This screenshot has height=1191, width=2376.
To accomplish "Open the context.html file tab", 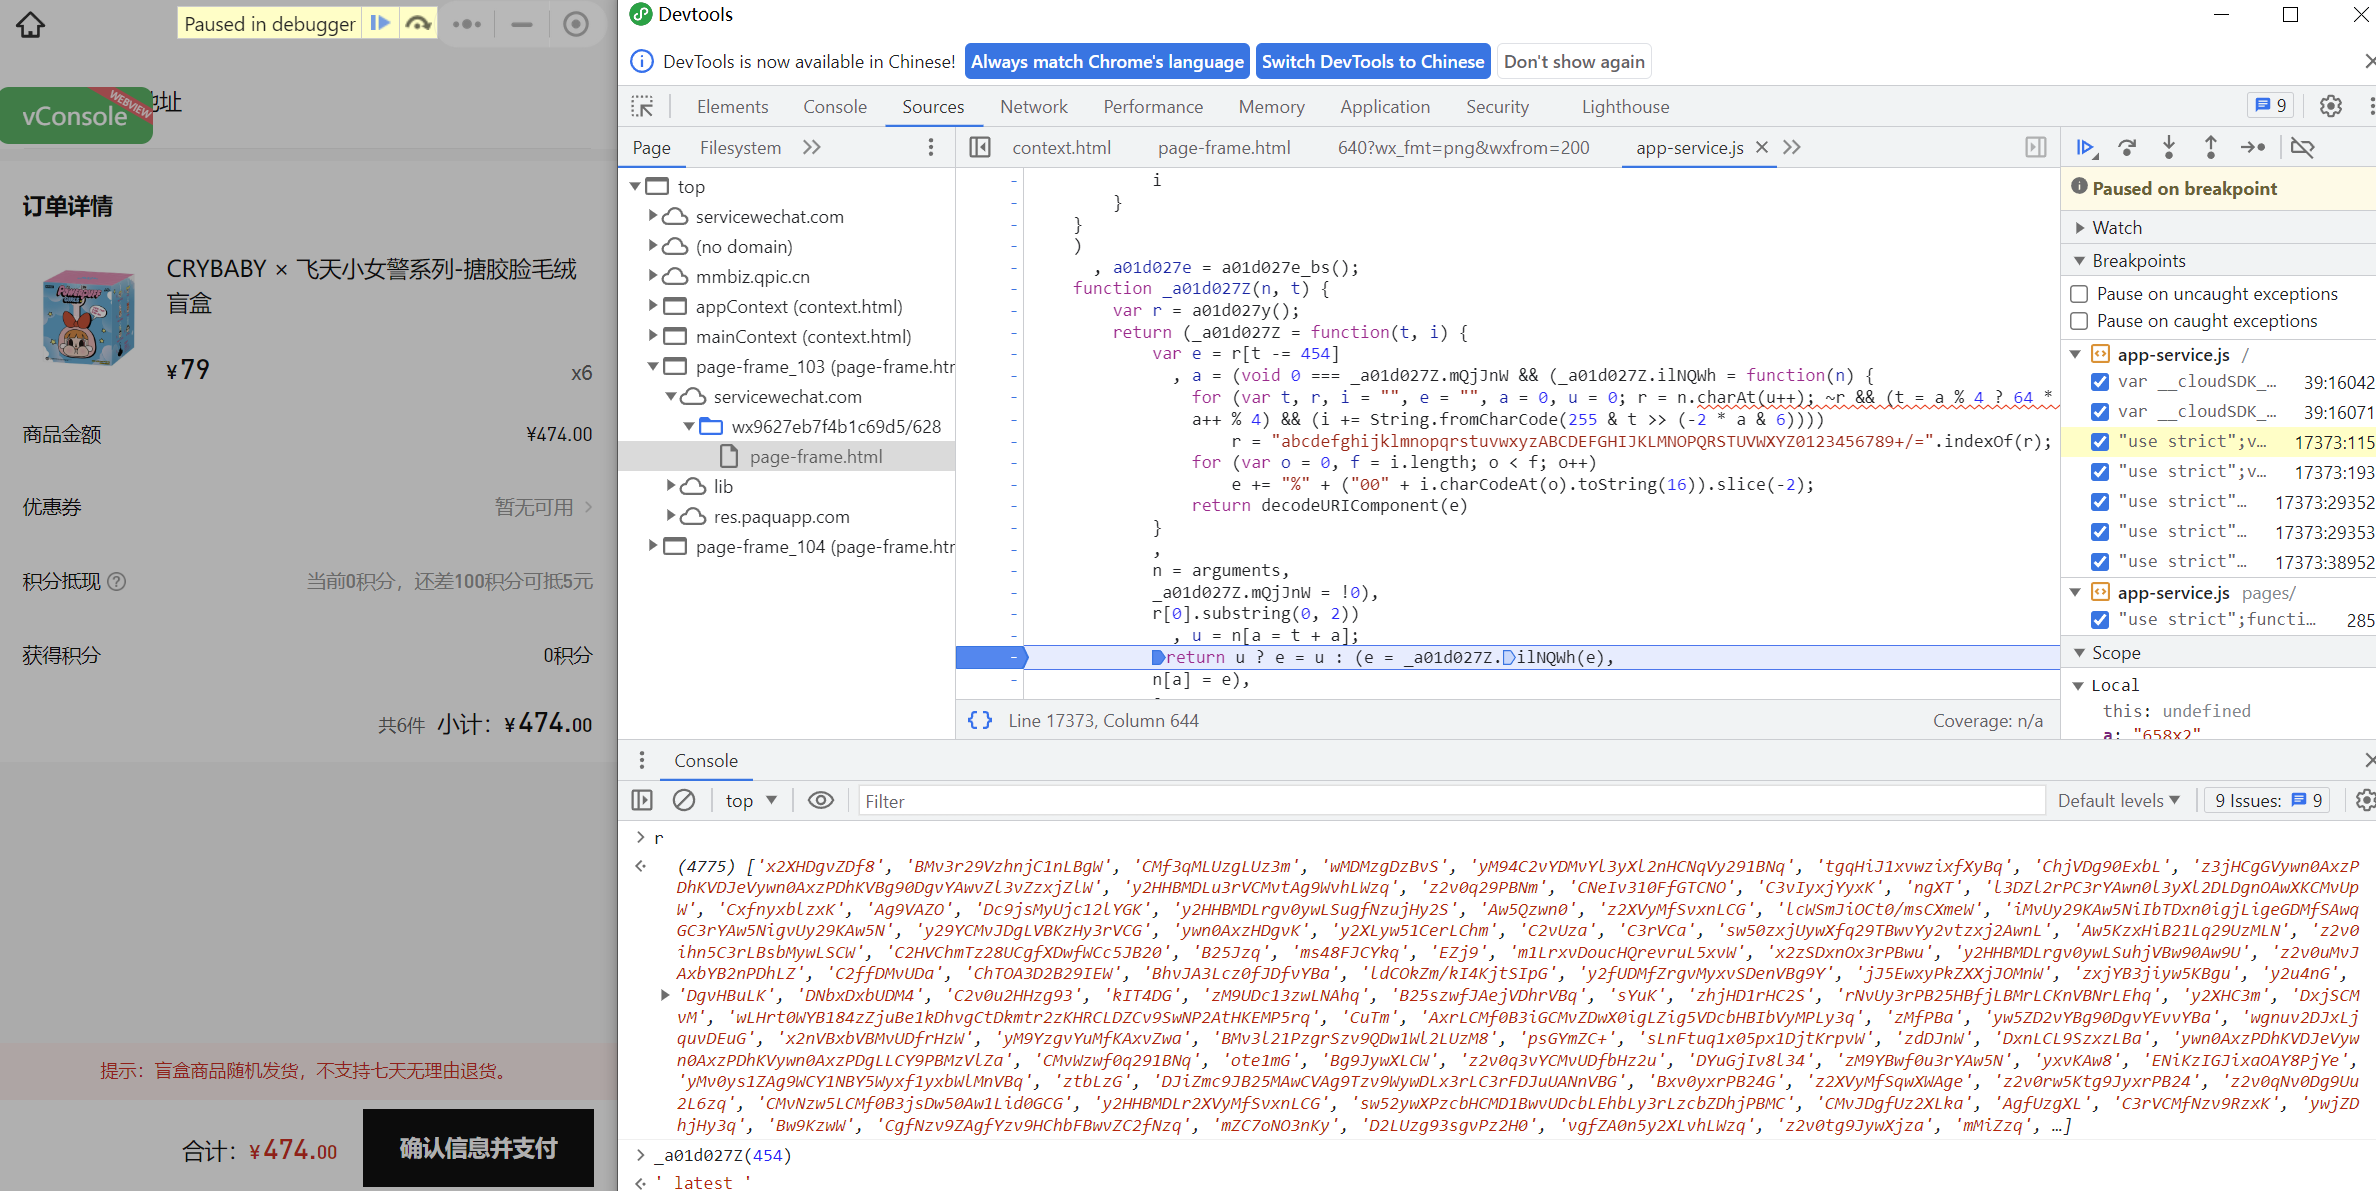I will point(1061,148).
